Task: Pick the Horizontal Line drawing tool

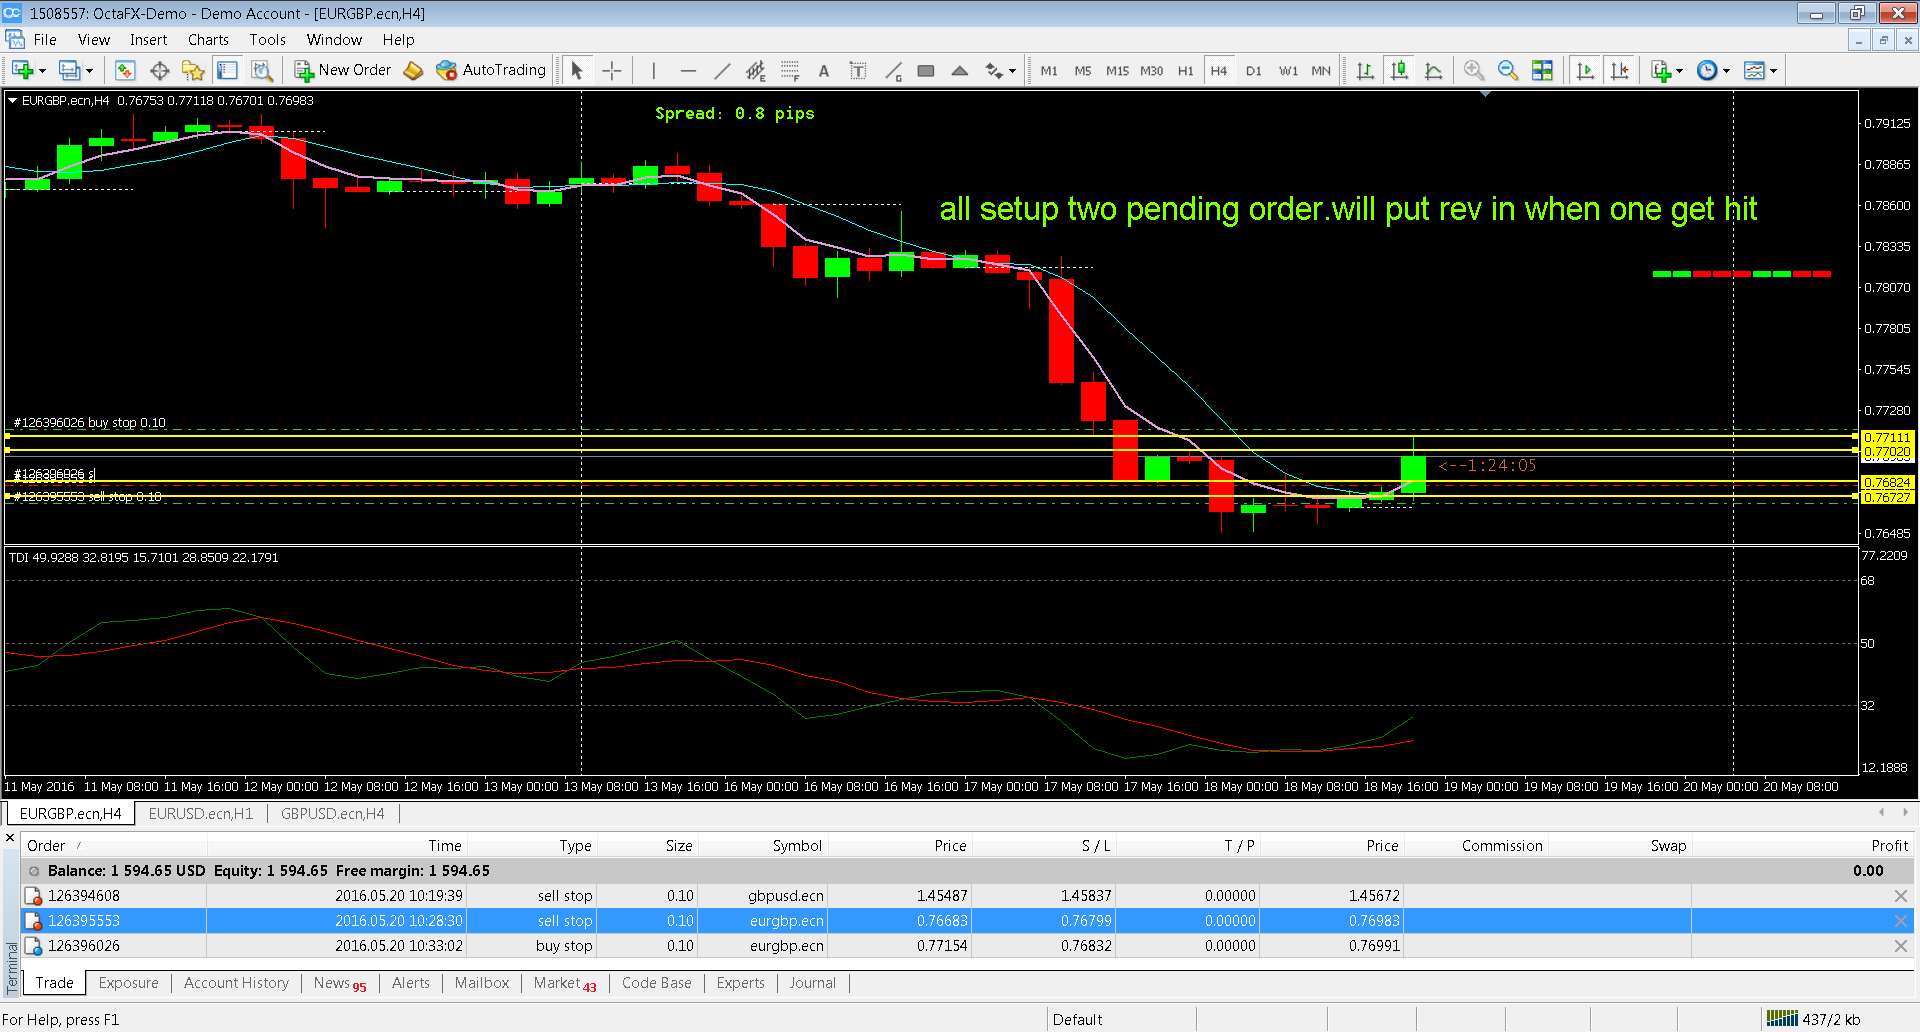Action: 687,70
